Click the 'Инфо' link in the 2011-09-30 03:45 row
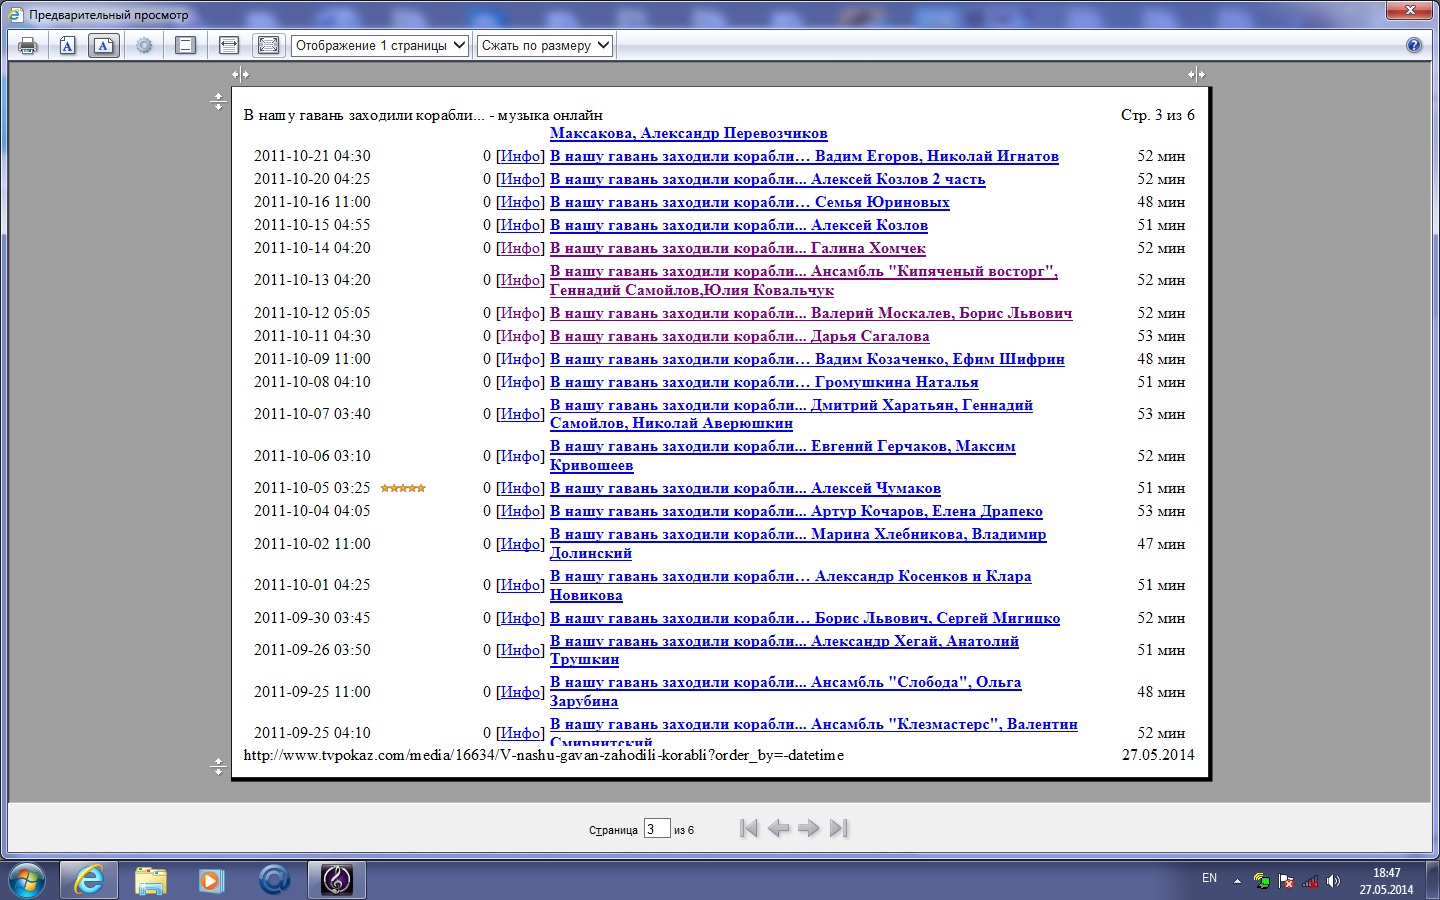Screen dimensions: 1440x900 [520, 618]
